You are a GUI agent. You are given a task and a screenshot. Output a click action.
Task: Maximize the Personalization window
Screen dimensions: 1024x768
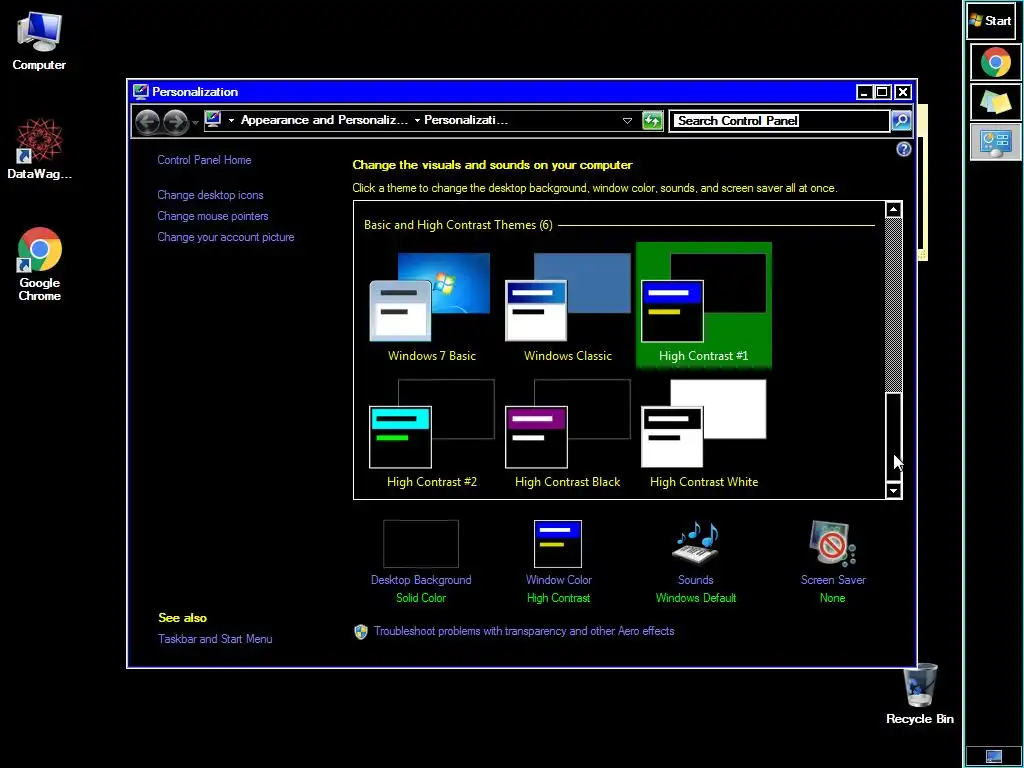tap(882, 92)
